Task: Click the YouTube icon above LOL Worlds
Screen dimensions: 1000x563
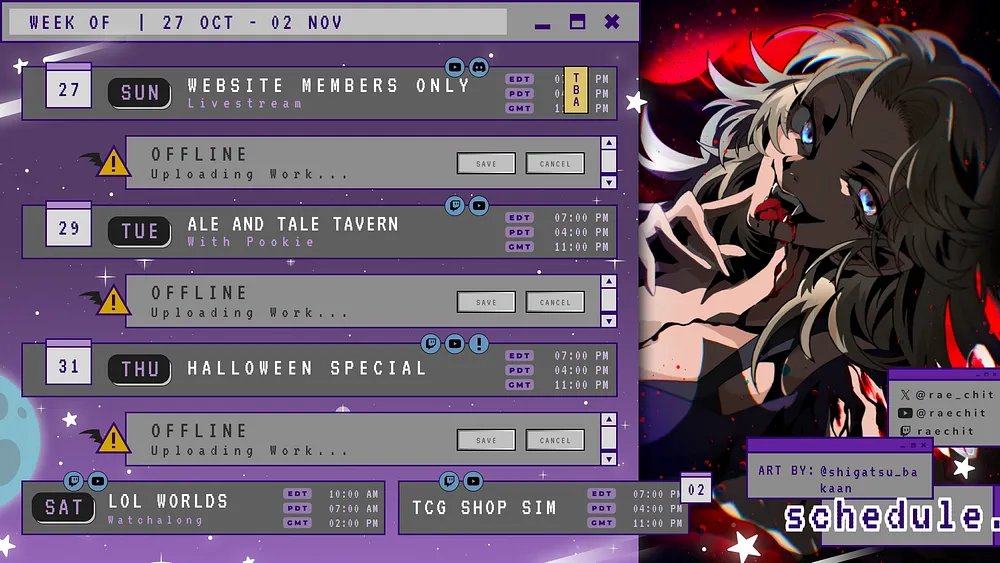Action: click(98, 481)
